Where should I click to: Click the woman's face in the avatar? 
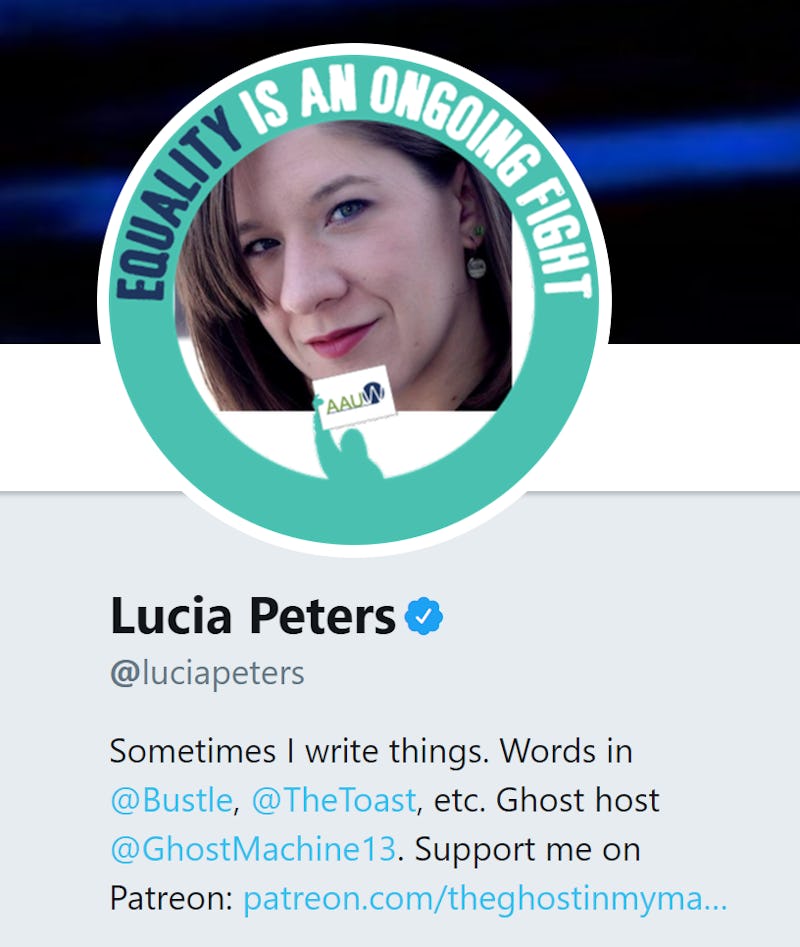coord(338,260)
